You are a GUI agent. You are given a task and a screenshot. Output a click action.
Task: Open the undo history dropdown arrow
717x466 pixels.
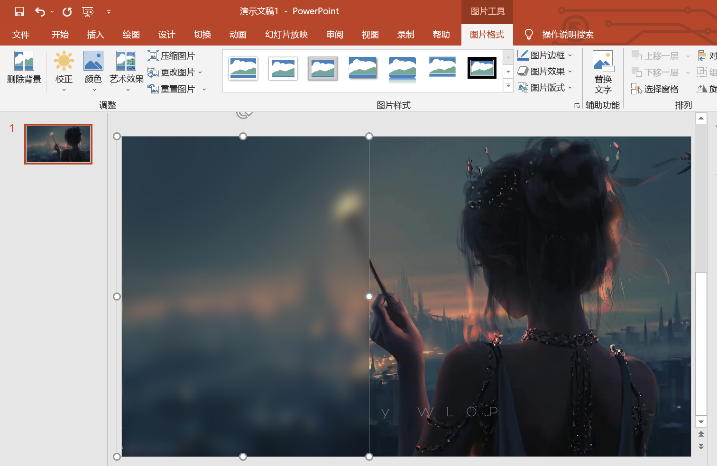[52, 12]
